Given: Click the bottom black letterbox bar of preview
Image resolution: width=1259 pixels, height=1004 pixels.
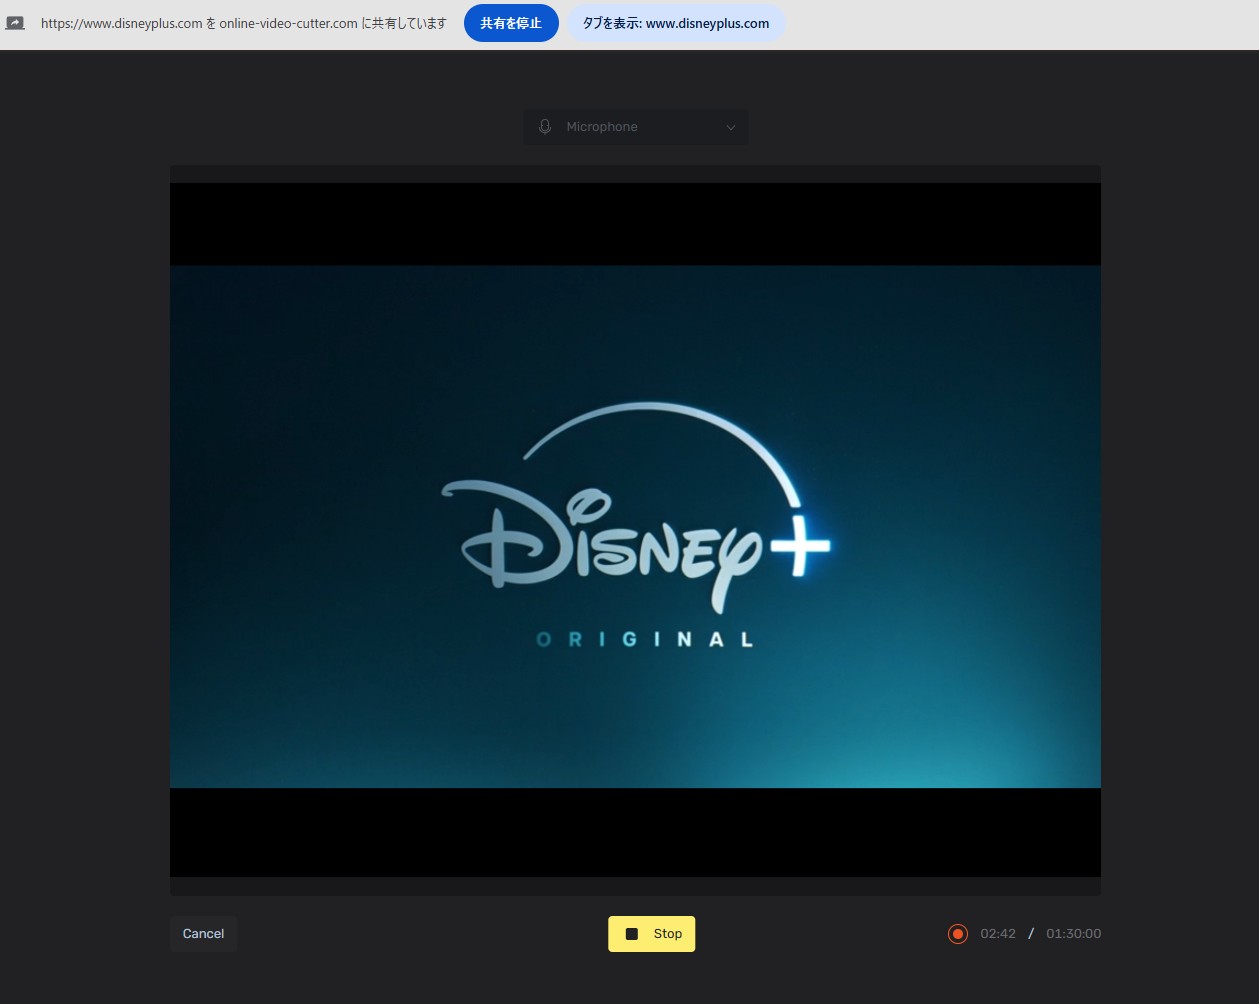Looking at the screenshot, I should (635, 832).
